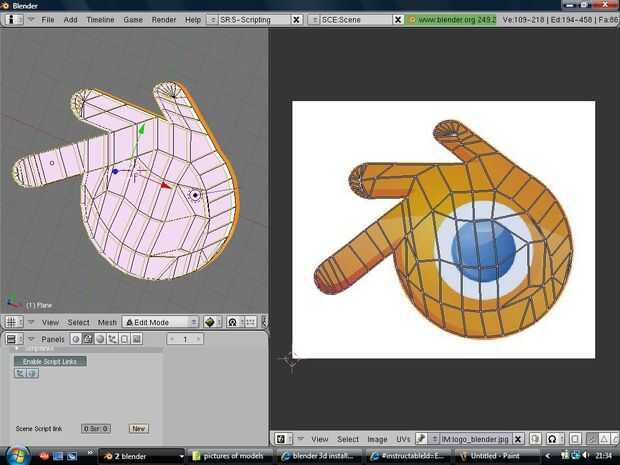This screenshot has height=465, width=620.
Task: Open the 3D viewport View menu
Action: tap(50, 323)
